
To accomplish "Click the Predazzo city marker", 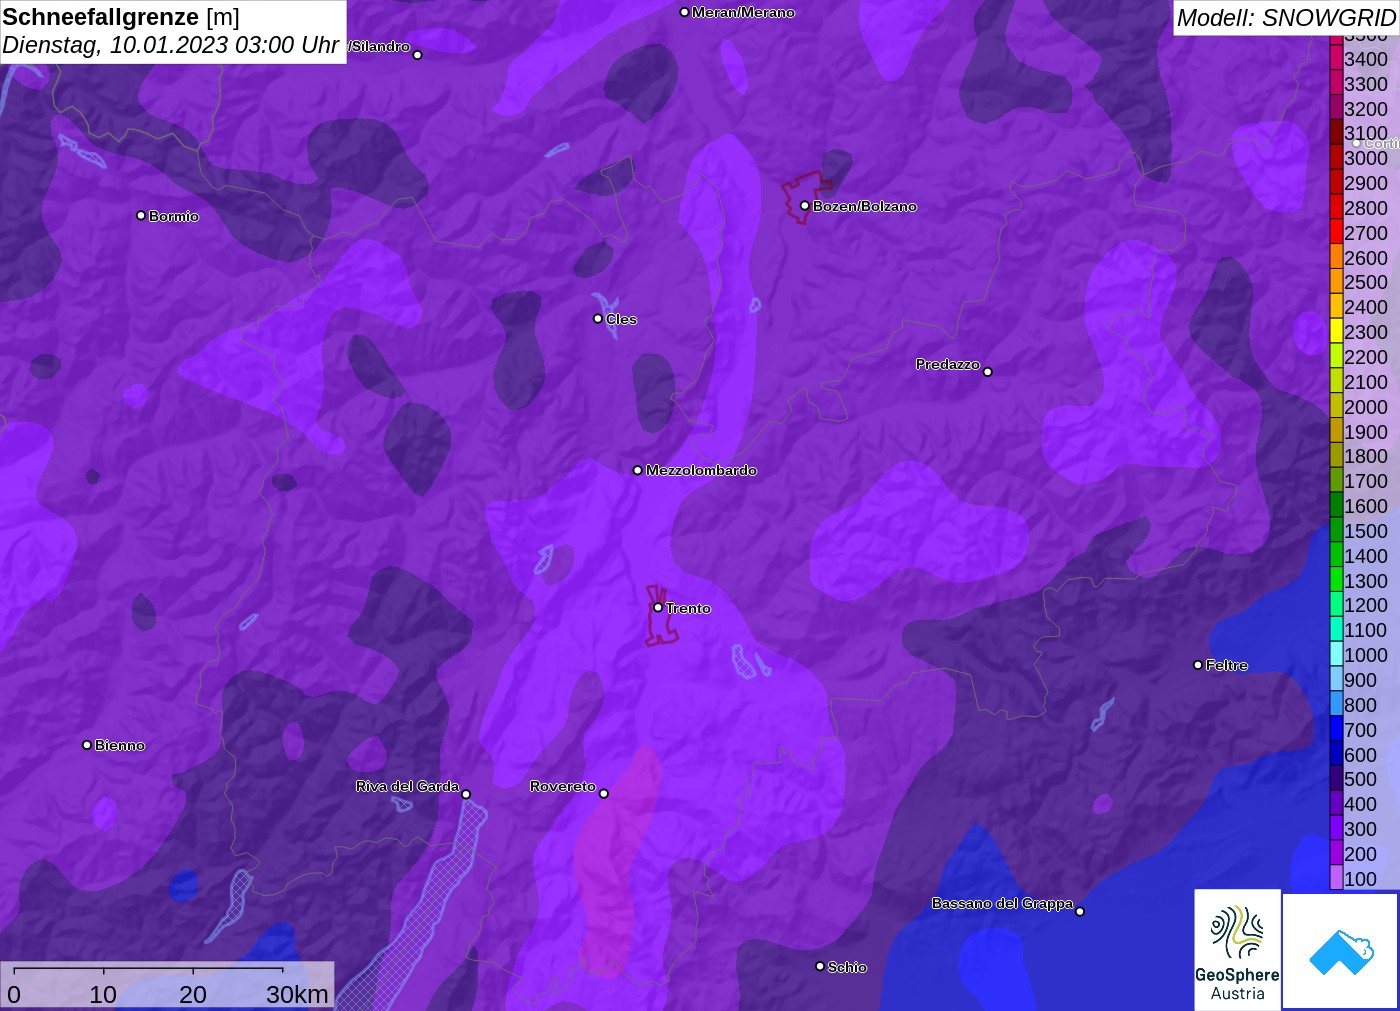I will coord(987,372).
